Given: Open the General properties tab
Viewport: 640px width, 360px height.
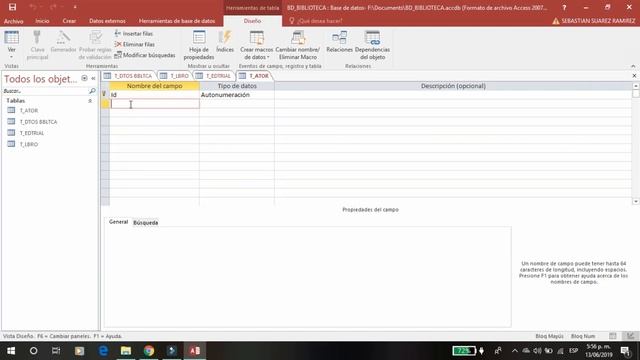Looking at the screenshot, I should [118, 222].
